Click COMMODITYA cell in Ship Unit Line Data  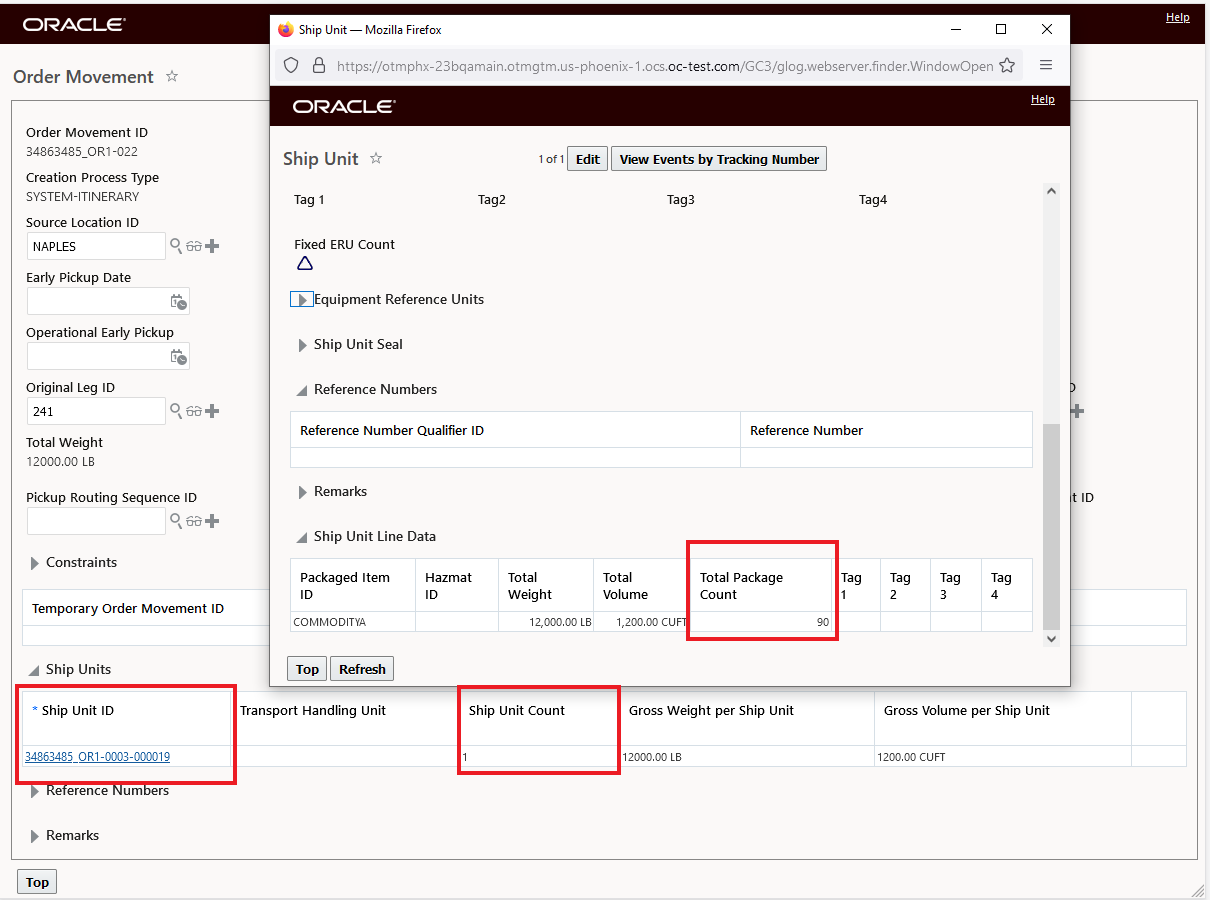pyautogui.click(x=353, y=622)
